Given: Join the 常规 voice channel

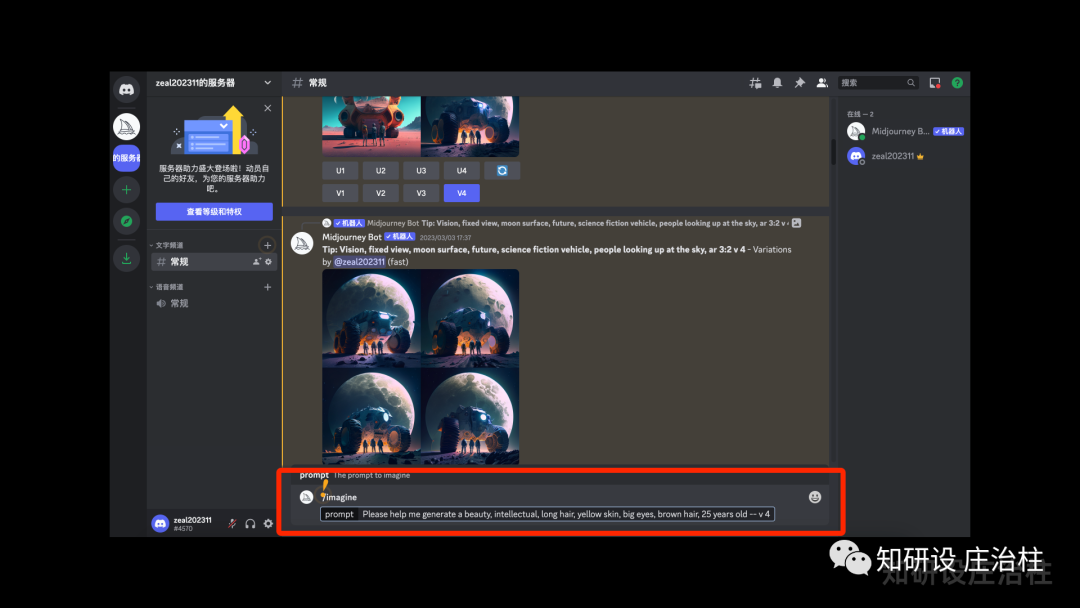Looking at the screenshot, I should point(214,303).
